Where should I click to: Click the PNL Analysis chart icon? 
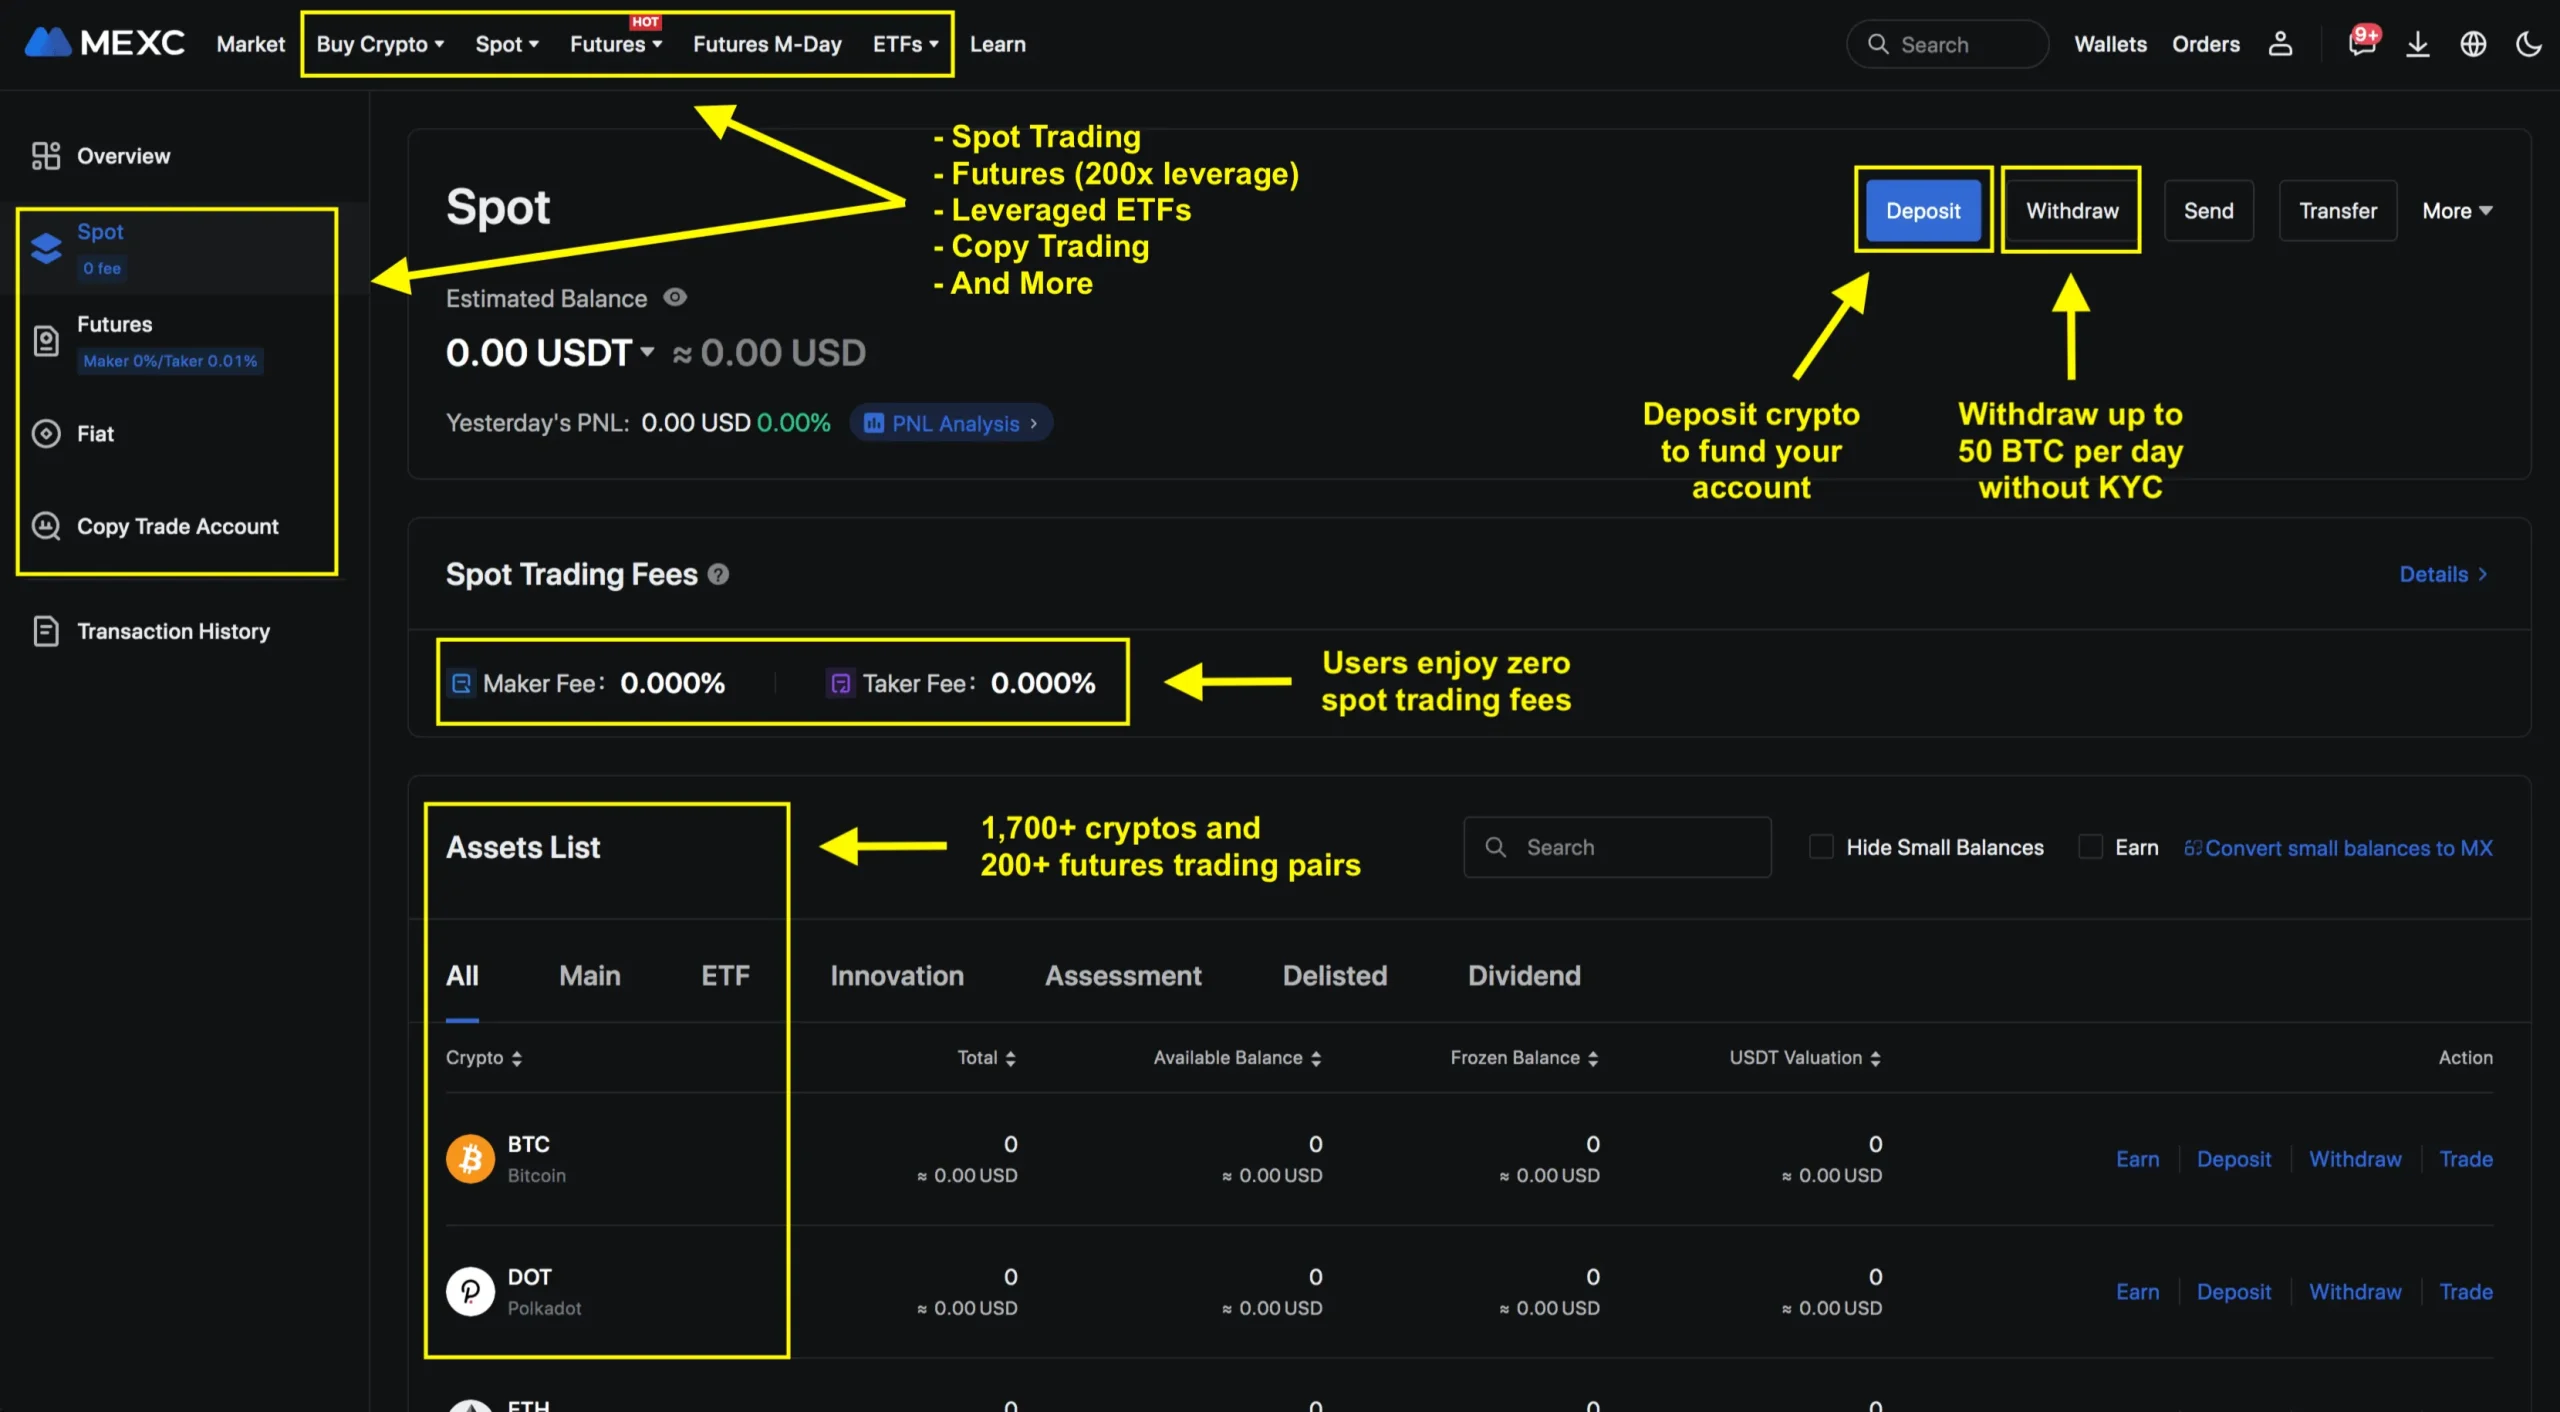pyautogui.click(x=874, y=423)
